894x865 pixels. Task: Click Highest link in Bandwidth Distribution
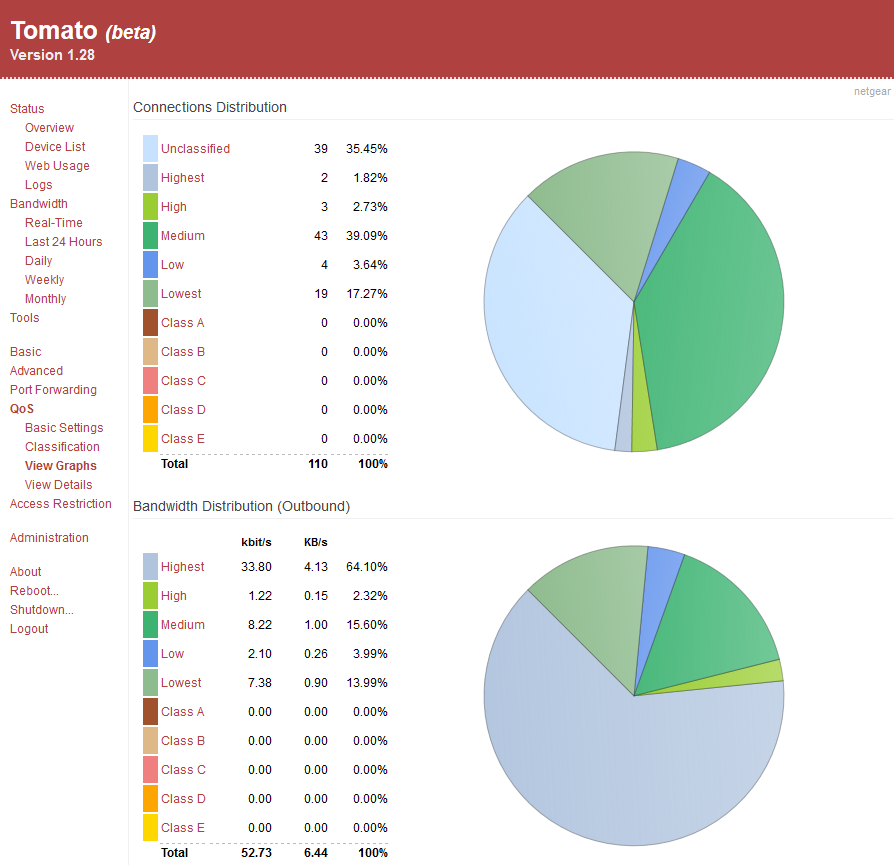click(x=183, y=567)
